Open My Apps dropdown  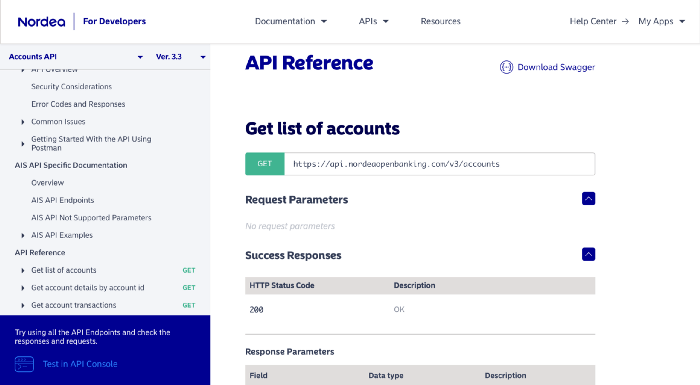(x=661, y=21)
